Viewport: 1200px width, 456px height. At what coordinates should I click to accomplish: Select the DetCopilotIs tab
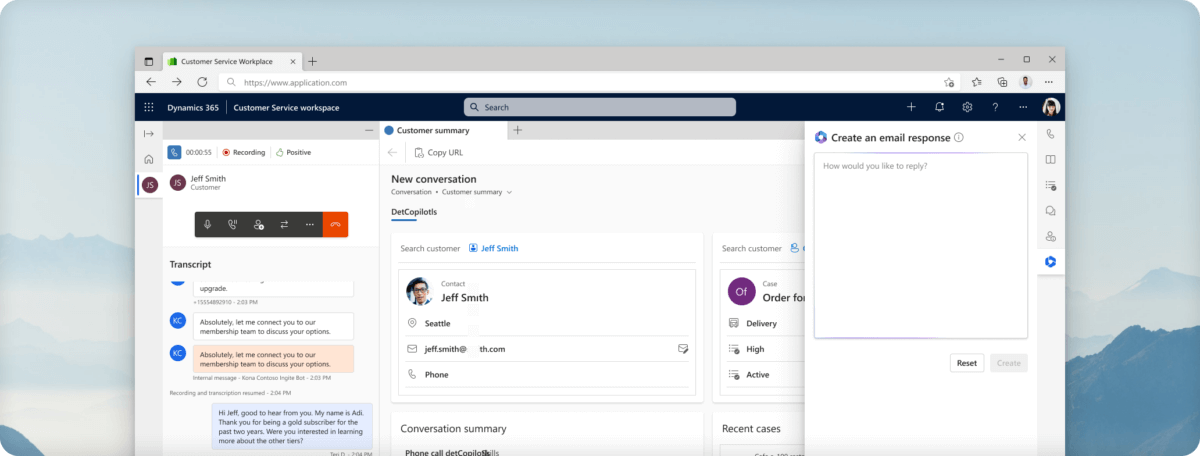(x=414, y=212)
